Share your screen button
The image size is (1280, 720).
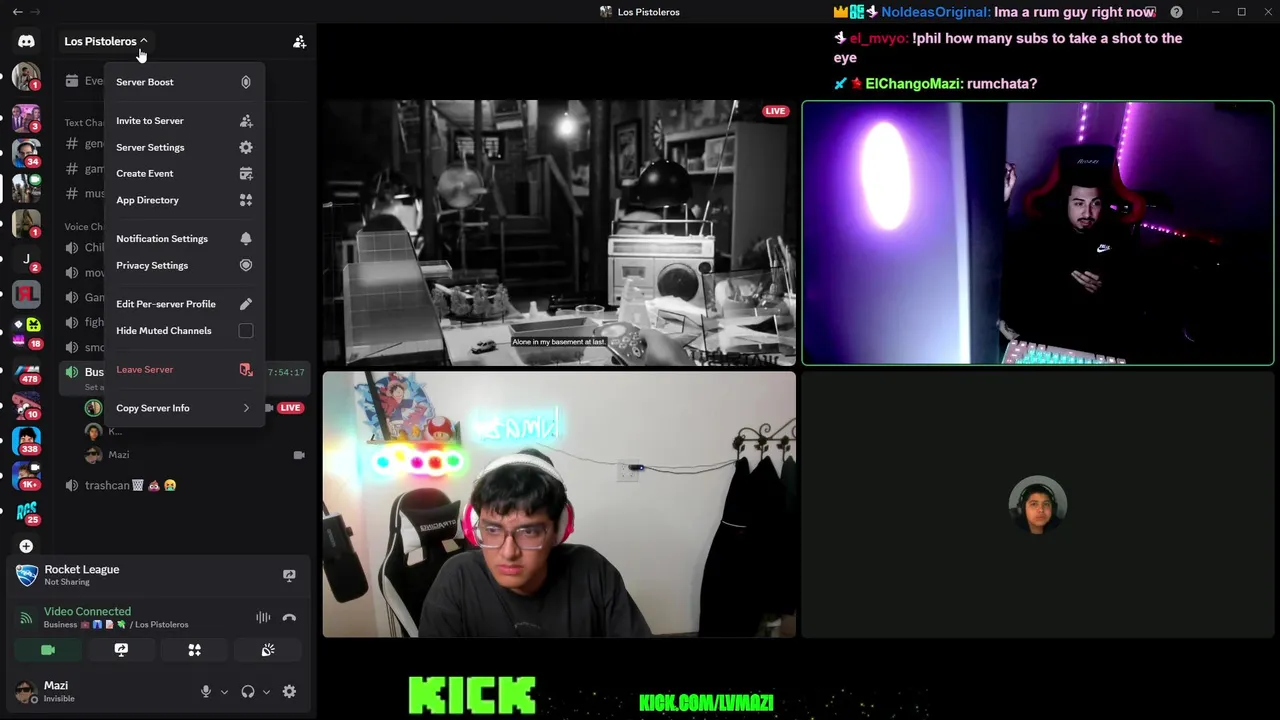(121, 650)
